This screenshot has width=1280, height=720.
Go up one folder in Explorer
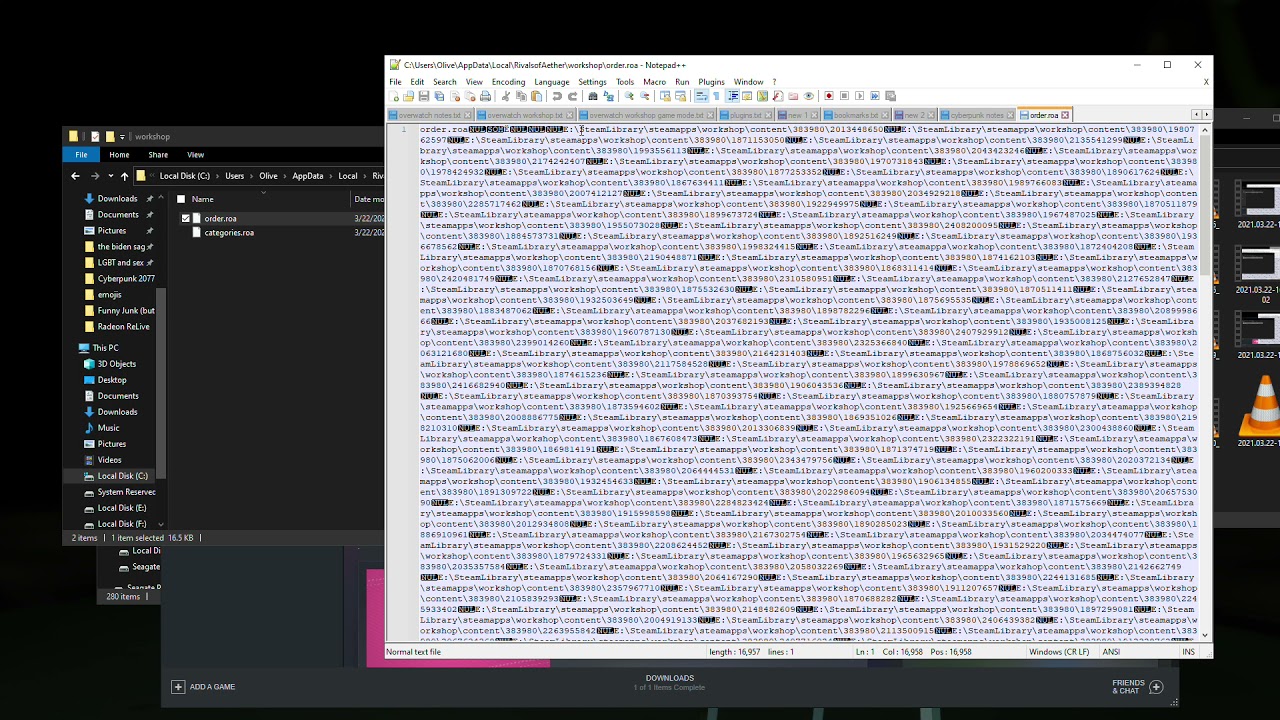(x=124, y=176)
